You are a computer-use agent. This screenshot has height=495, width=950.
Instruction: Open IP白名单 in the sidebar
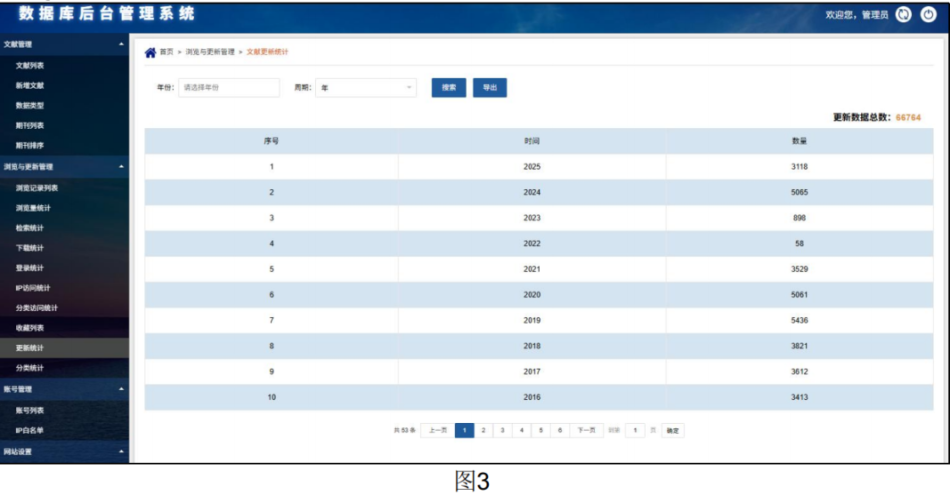[x=30, y=430]
